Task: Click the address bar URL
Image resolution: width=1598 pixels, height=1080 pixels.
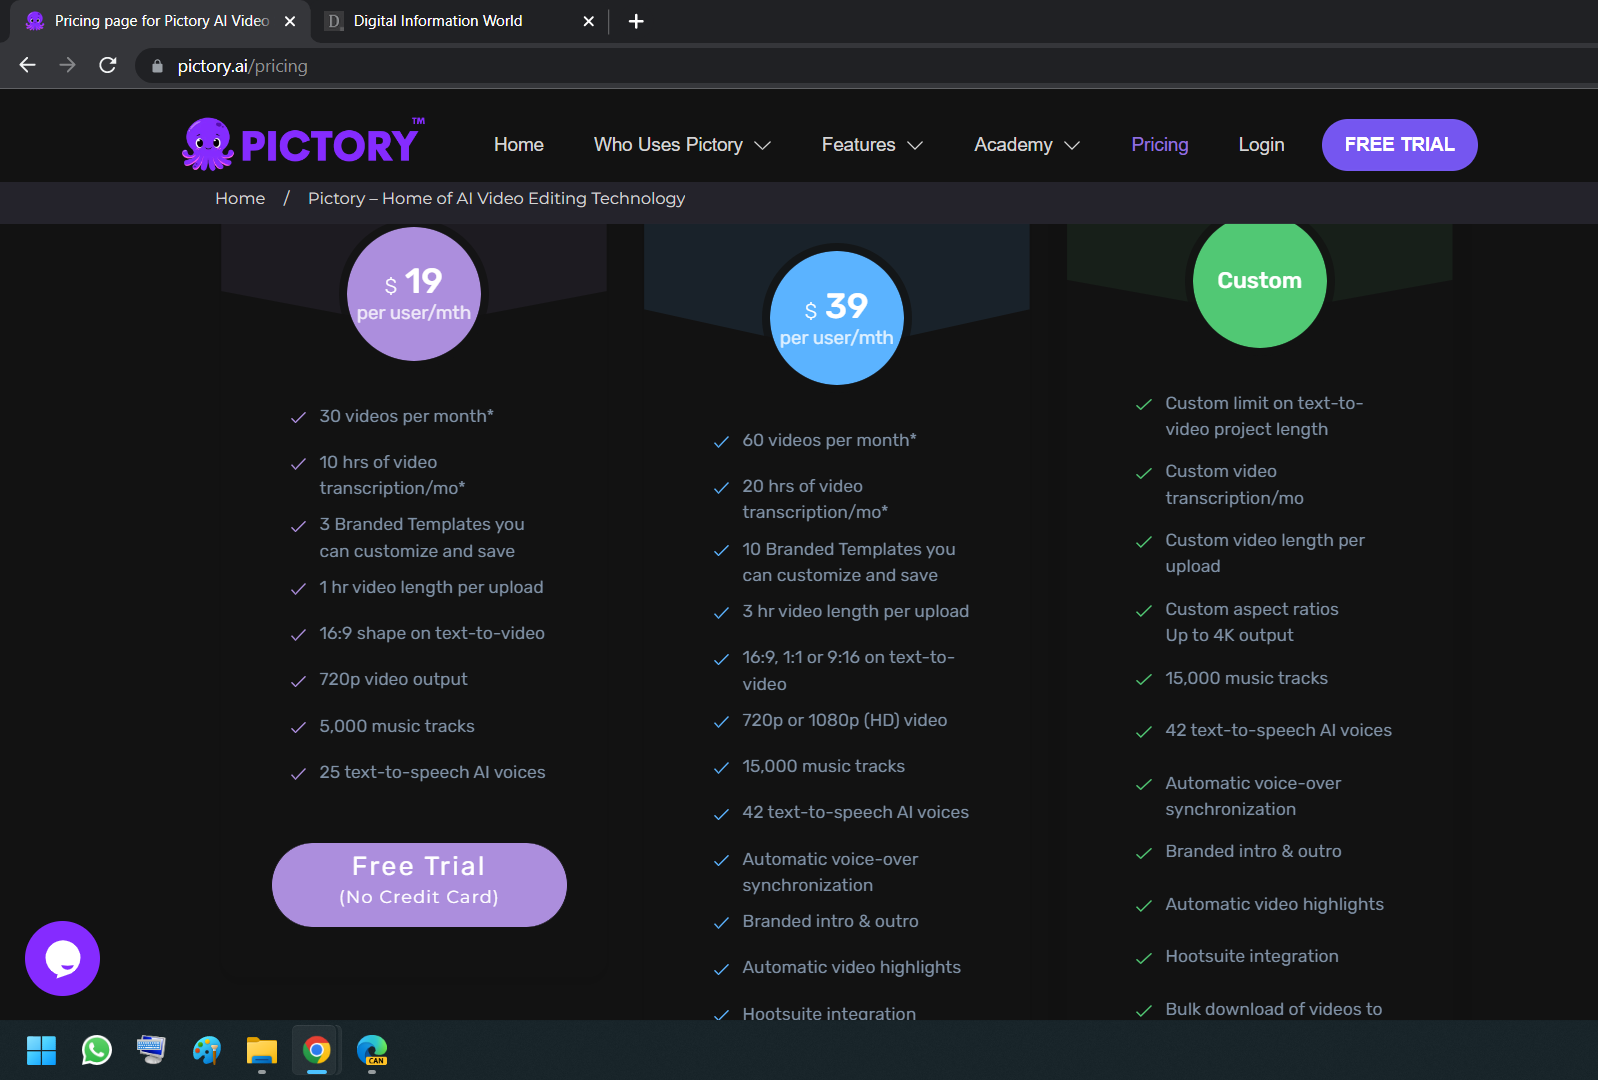Action: pos(242,66)
